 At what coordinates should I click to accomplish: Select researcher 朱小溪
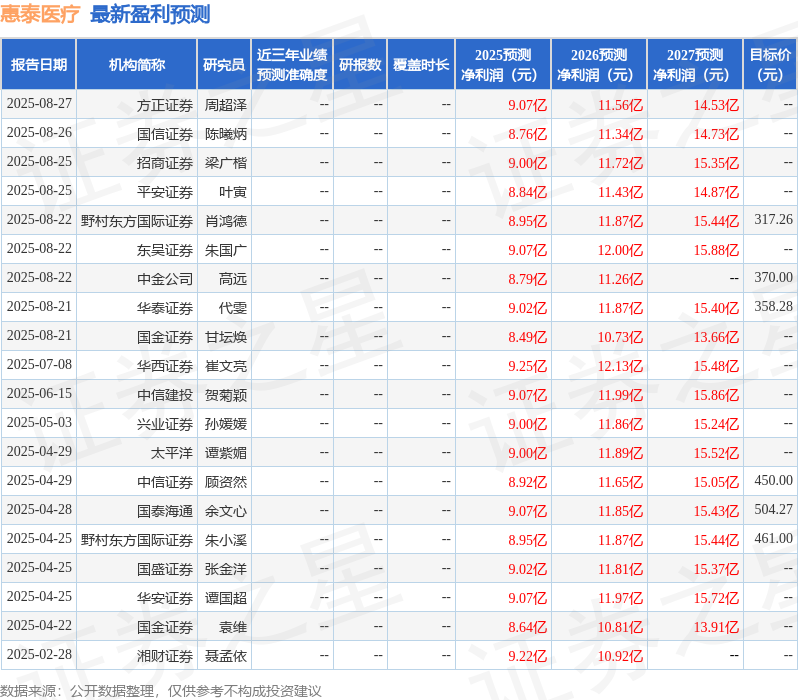pos(225,541)
